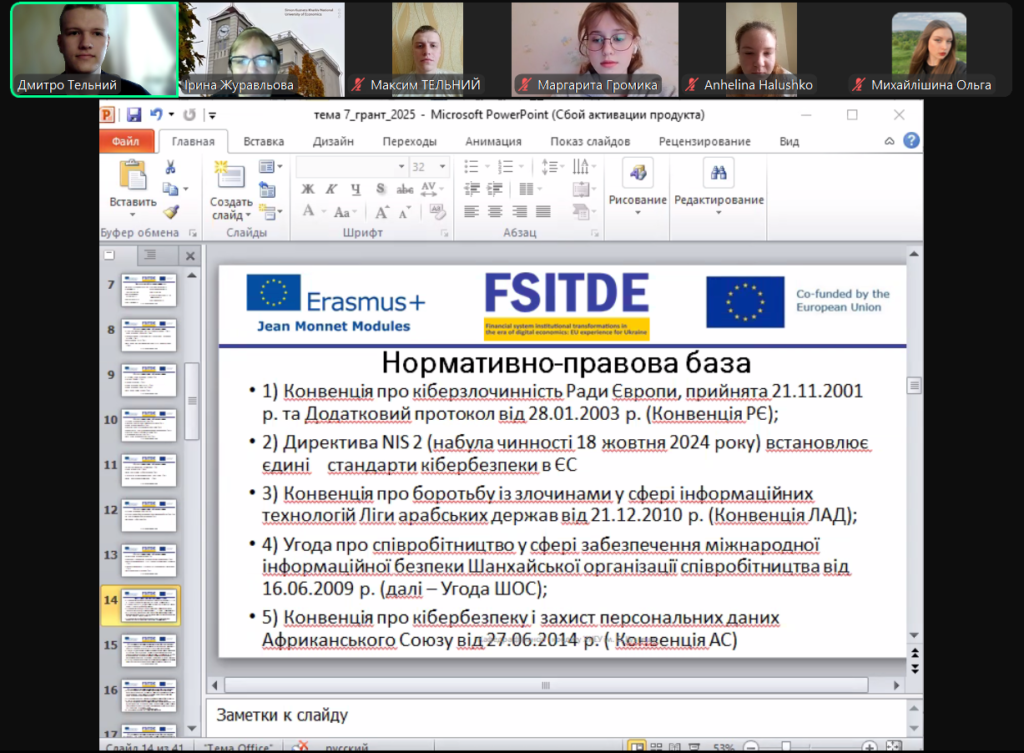Switch to the Рецензирование tab
This screenshot has height=753, width=1024.
[704, 141]
